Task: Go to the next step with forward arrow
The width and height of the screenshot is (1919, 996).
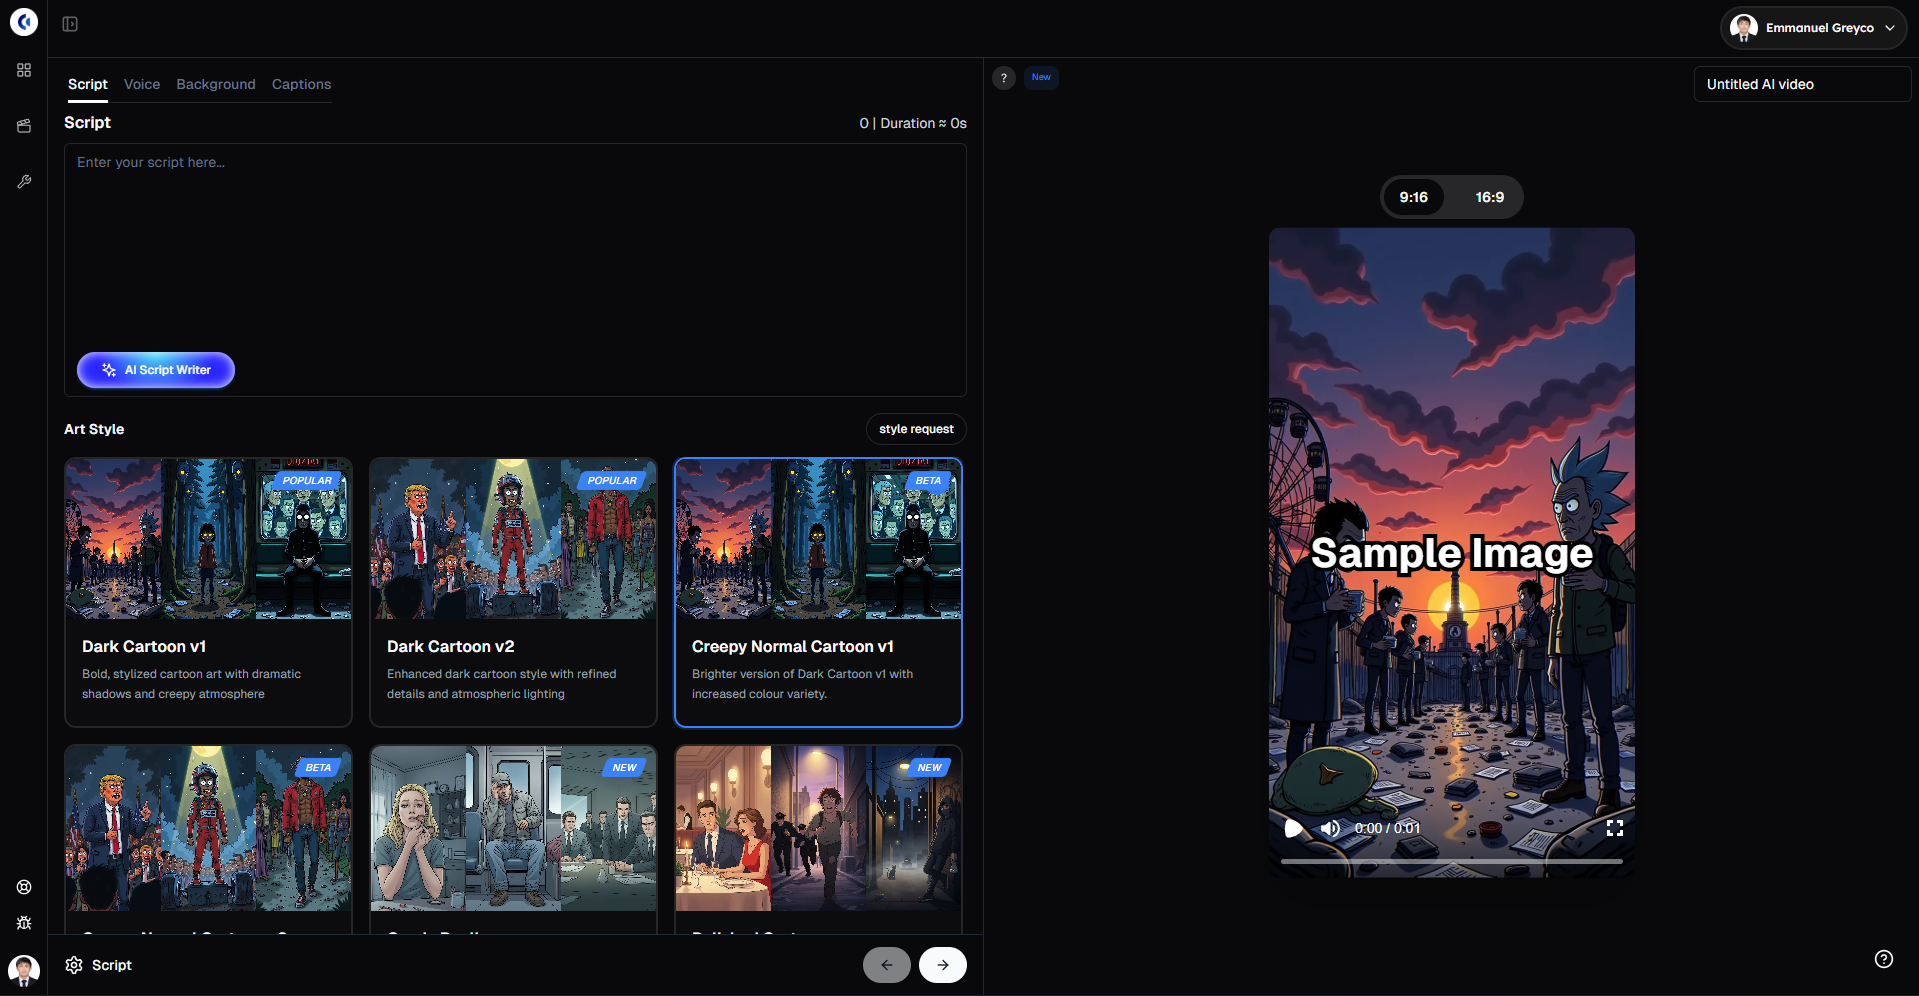Action: [943, 965]
